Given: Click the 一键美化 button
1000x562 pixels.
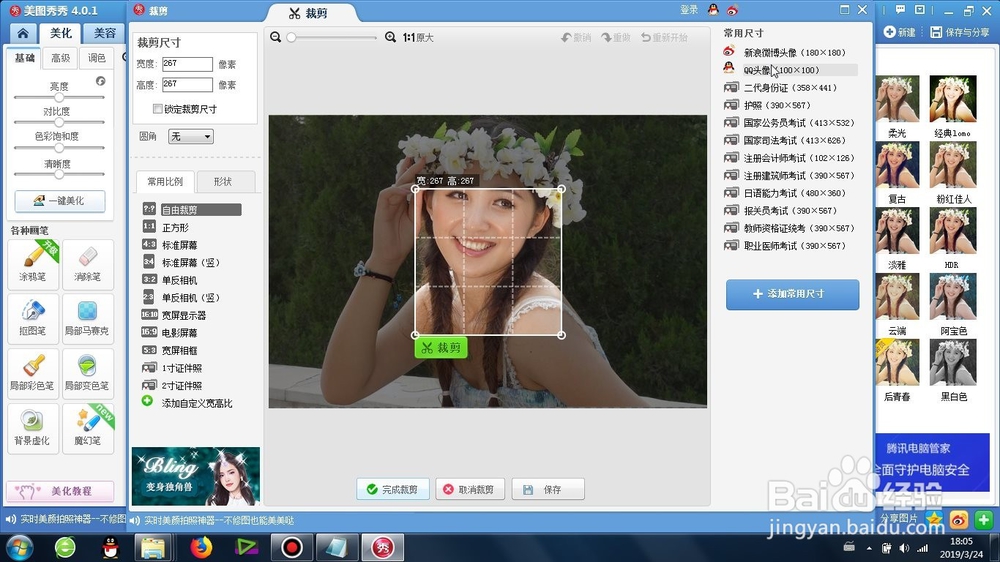Looking at the screenshot, I should [x=60, y=201].
